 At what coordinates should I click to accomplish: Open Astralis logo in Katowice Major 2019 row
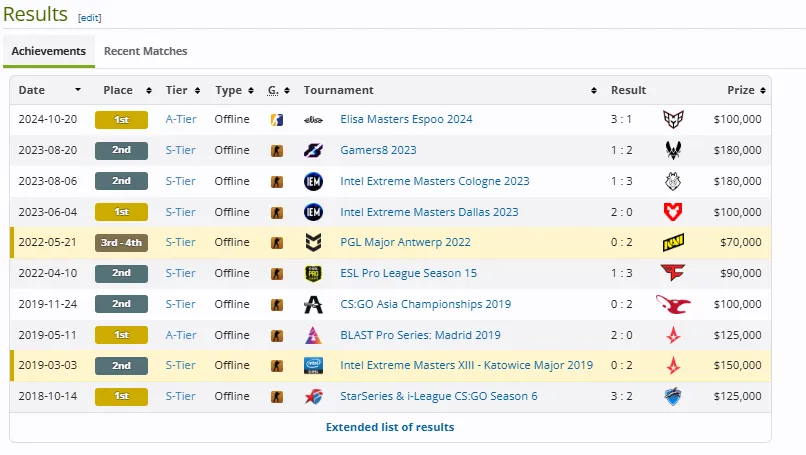click(x=673, y=366)
